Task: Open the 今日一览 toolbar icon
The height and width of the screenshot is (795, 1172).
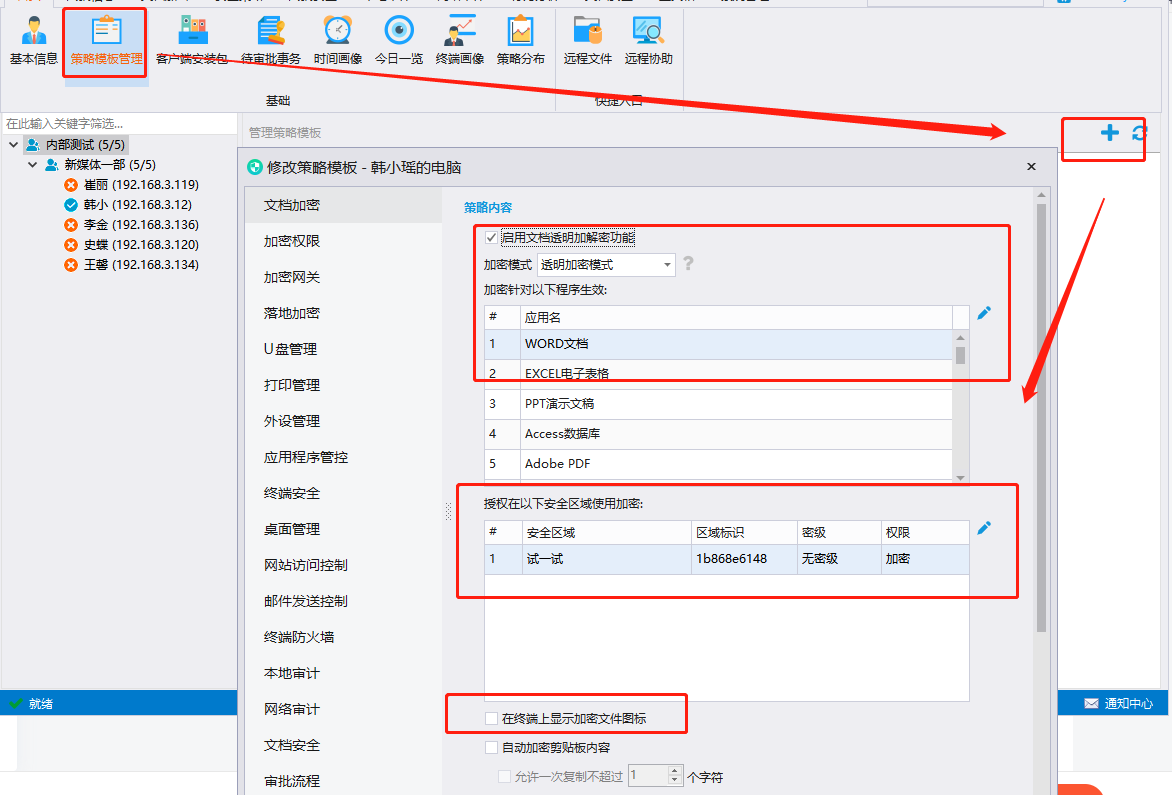Action: pos(398,40)
